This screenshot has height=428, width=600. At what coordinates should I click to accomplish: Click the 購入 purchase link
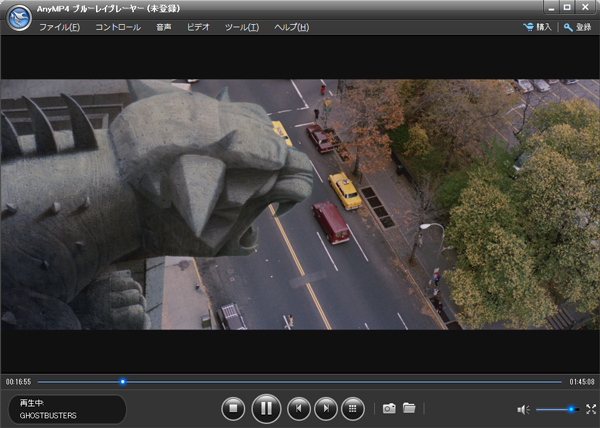click(x=537, y=27)
